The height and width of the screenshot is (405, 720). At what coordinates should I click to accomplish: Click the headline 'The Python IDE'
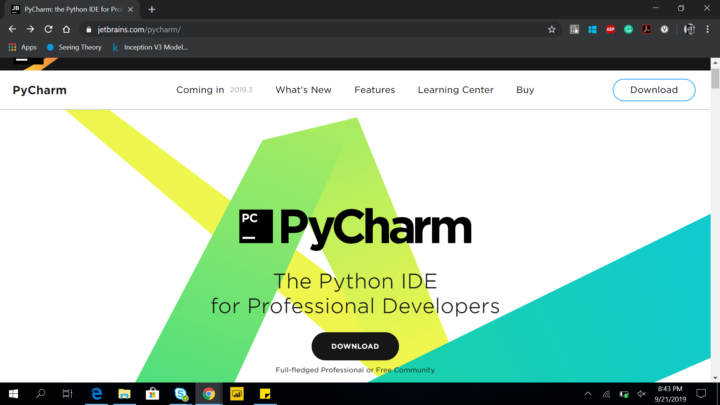click(x=355, y=281)
